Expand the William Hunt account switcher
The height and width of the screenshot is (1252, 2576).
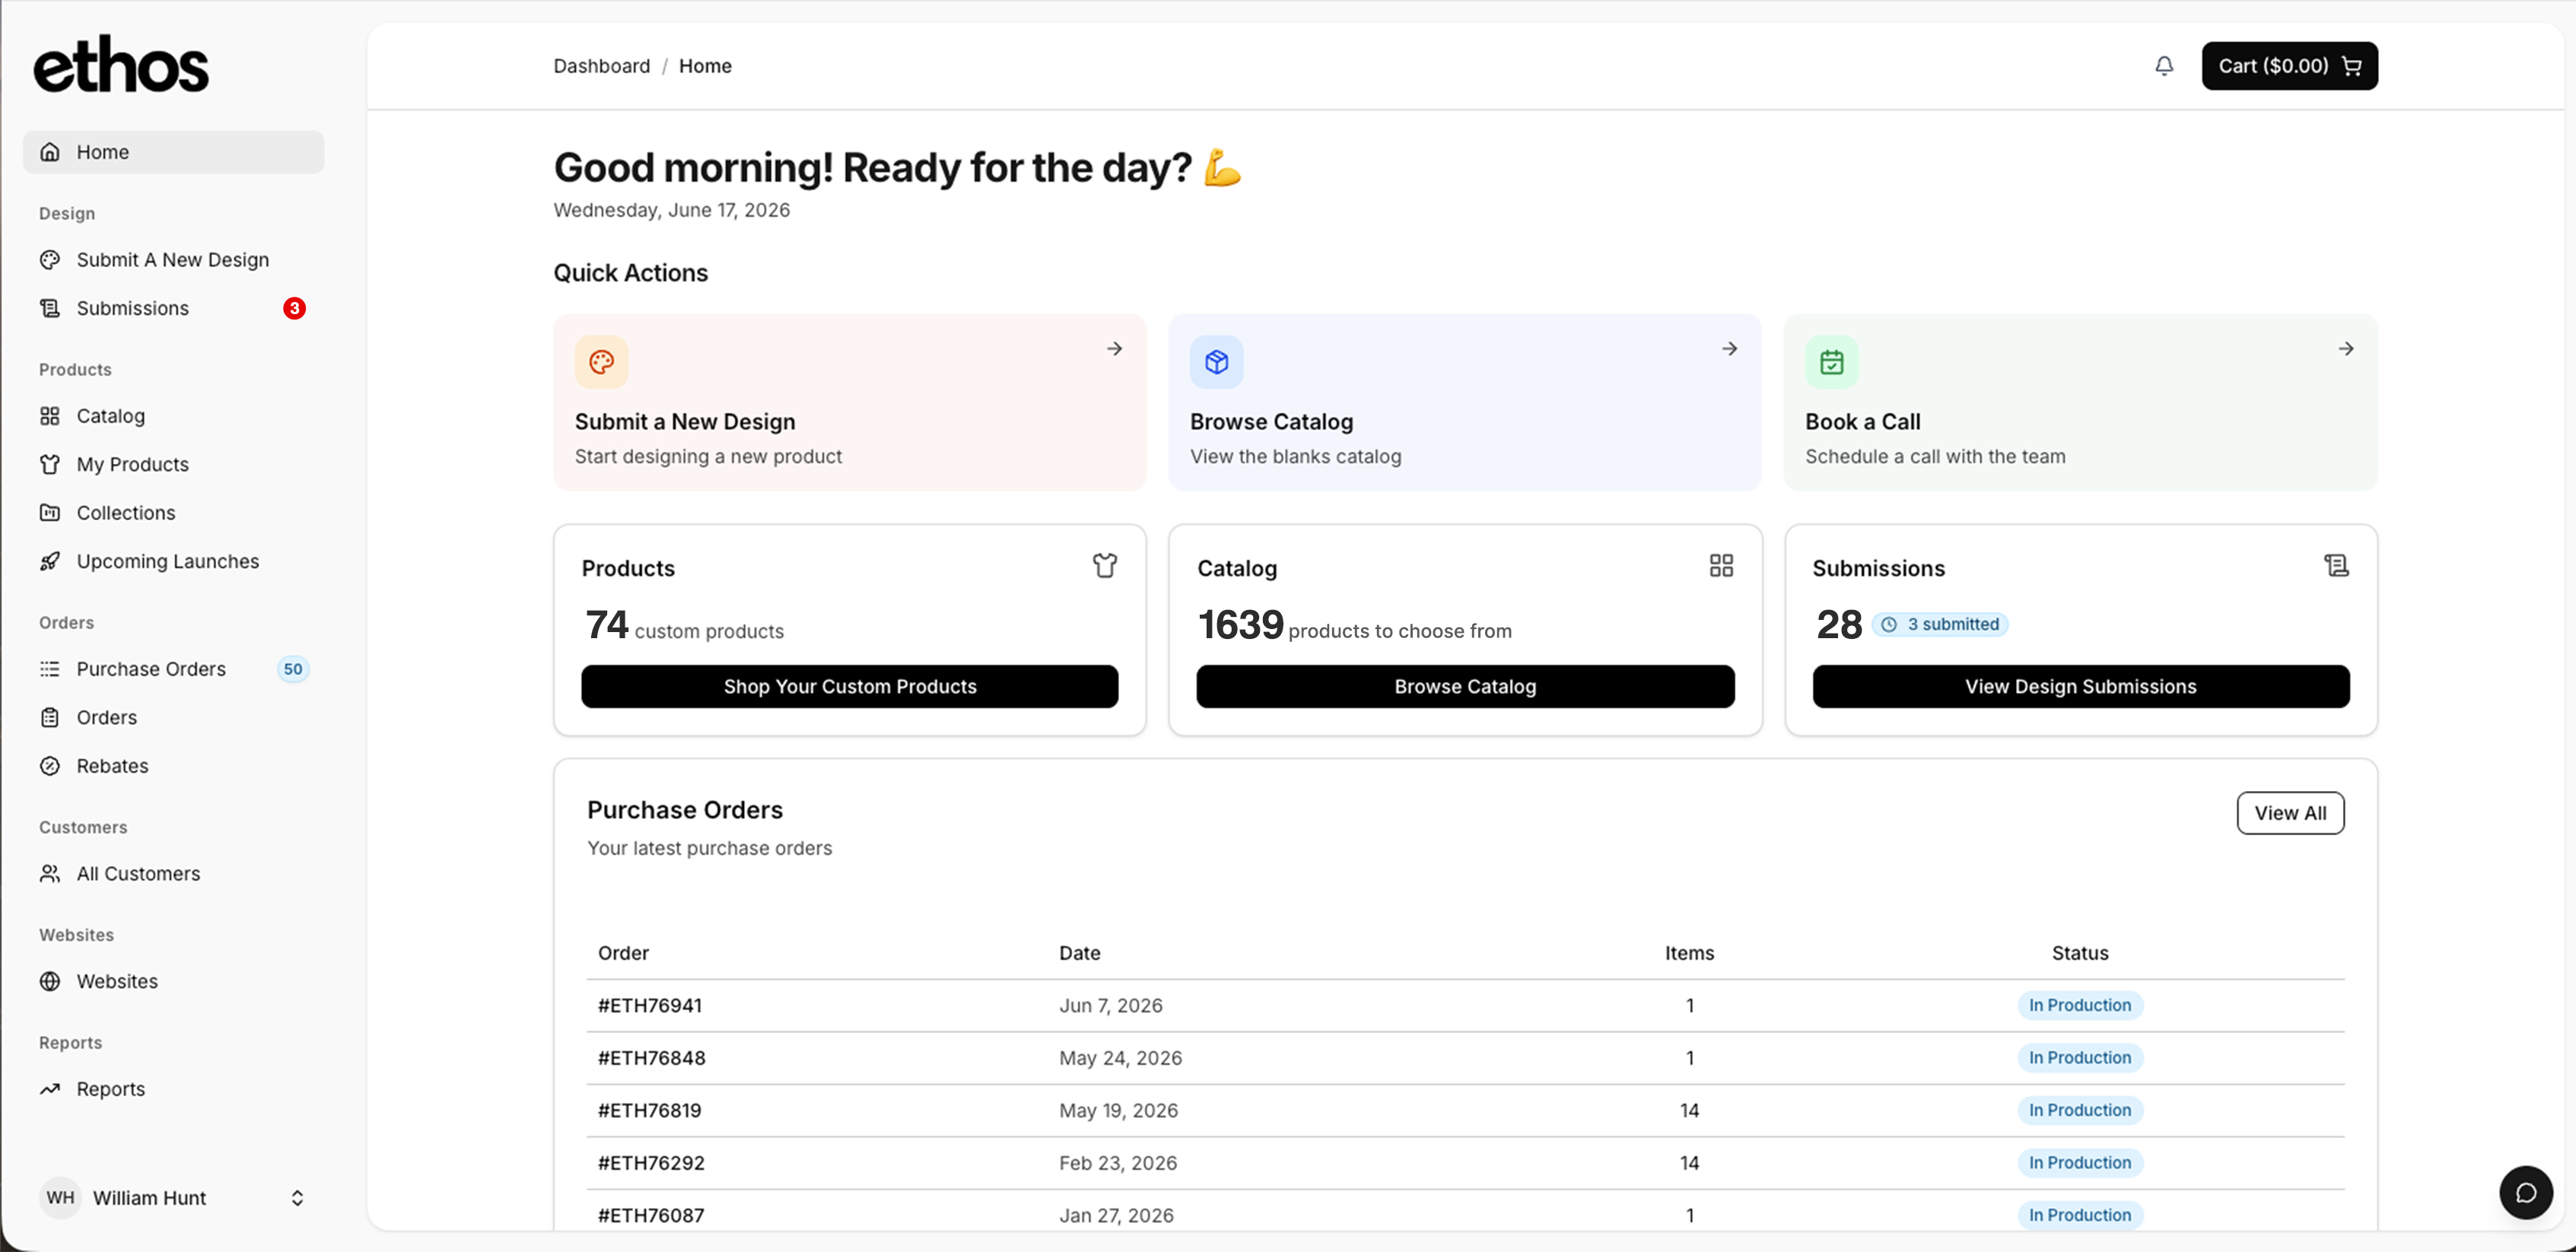click(x=297, y=1197)
